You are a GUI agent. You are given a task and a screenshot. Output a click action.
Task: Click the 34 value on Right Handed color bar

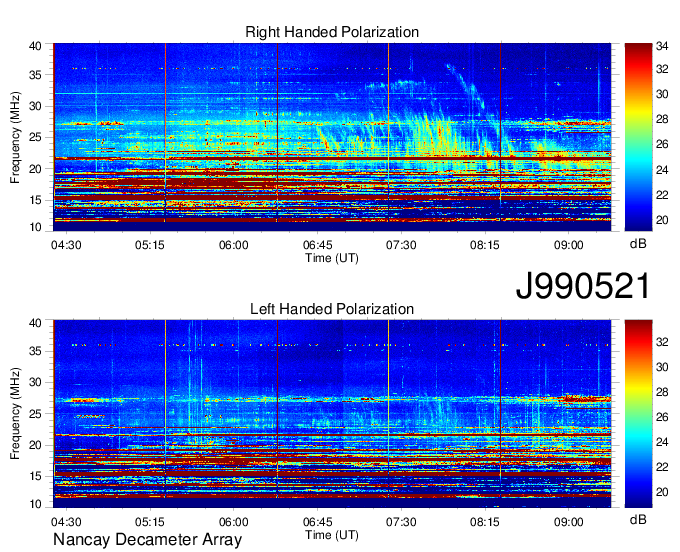tap(662, 46)
